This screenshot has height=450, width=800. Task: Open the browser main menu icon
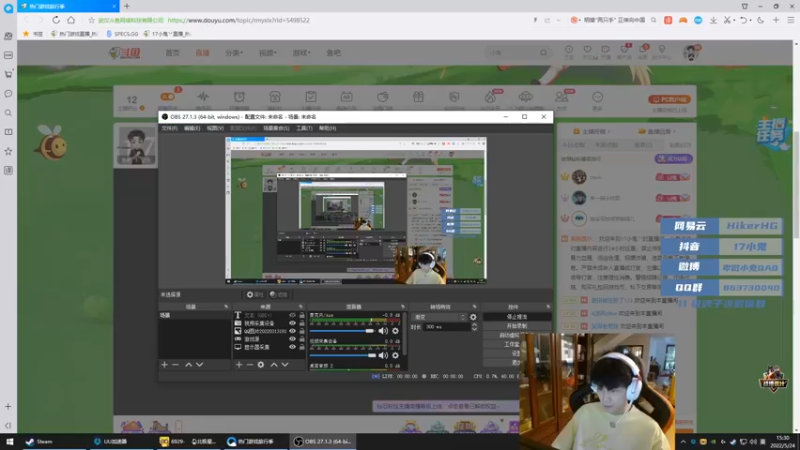(790, 20)
